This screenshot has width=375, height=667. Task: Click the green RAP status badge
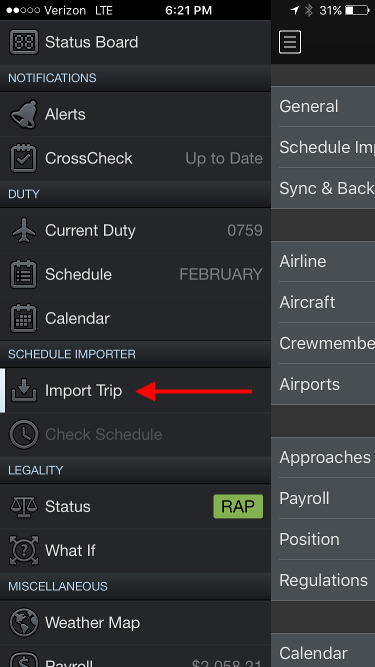[x=238, y=506]
